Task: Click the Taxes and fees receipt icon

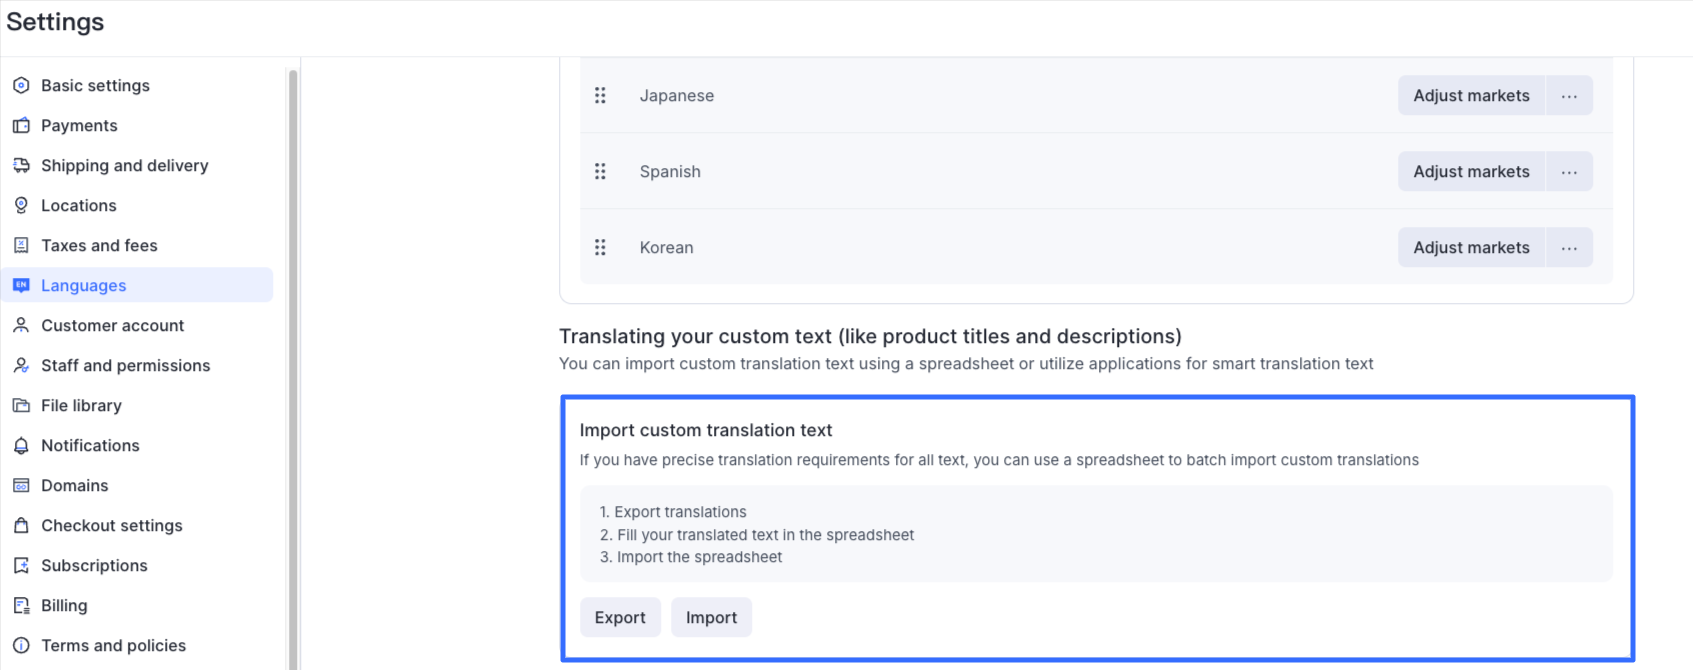Action: [21, 246]
